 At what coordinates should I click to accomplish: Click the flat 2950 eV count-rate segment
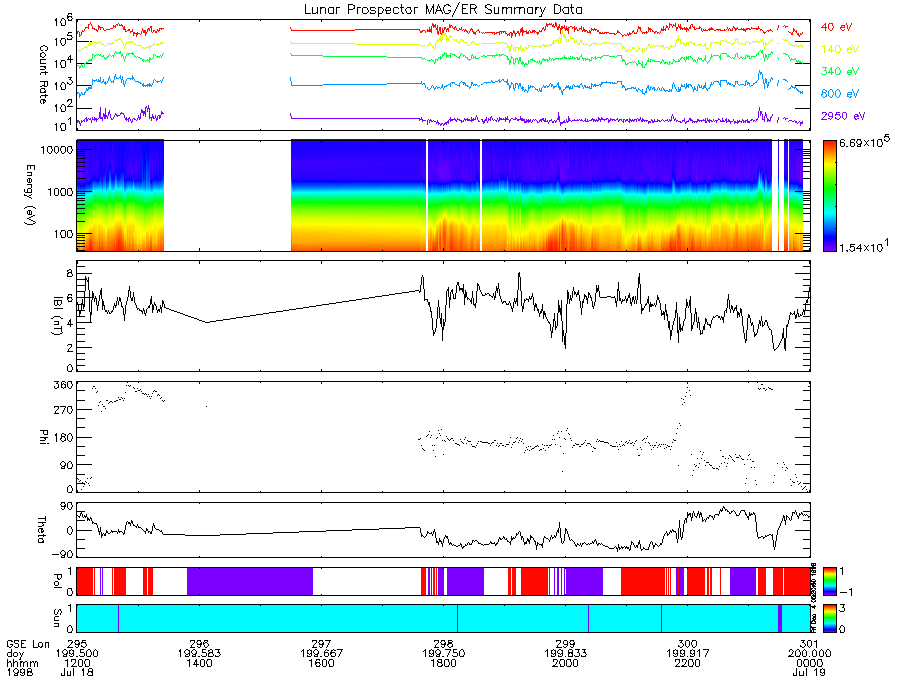[355, 118]
